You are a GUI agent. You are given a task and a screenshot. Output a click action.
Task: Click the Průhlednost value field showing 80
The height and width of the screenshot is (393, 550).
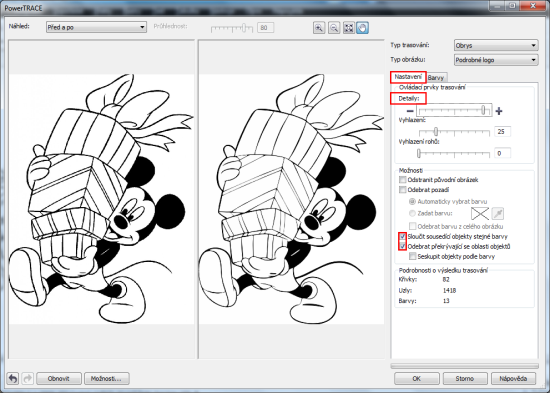(x=266, y=27)
